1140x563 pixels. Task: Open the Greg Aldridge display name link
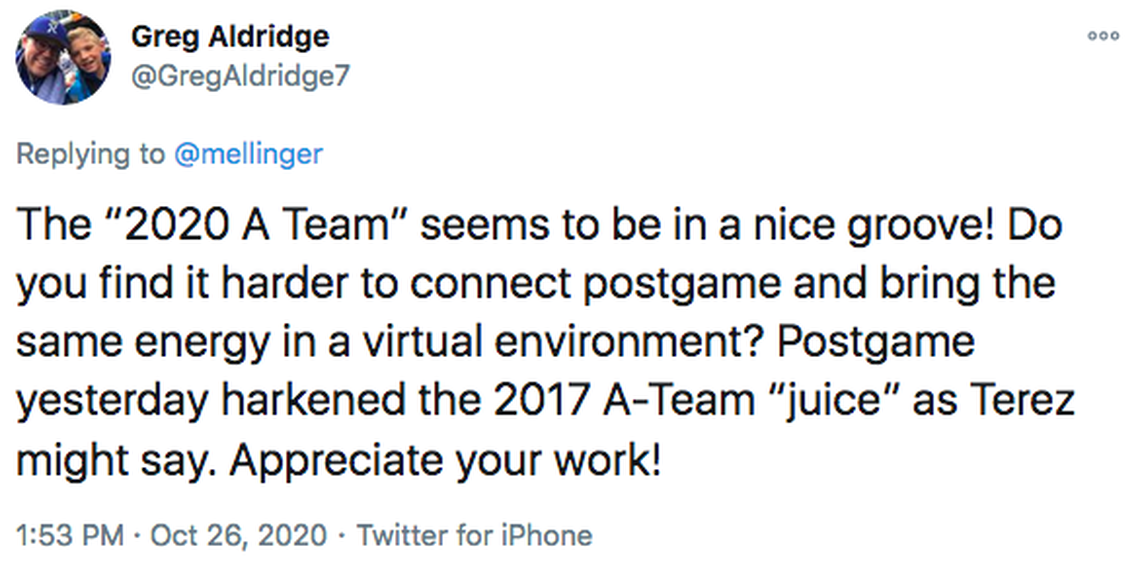pos(230,37)
